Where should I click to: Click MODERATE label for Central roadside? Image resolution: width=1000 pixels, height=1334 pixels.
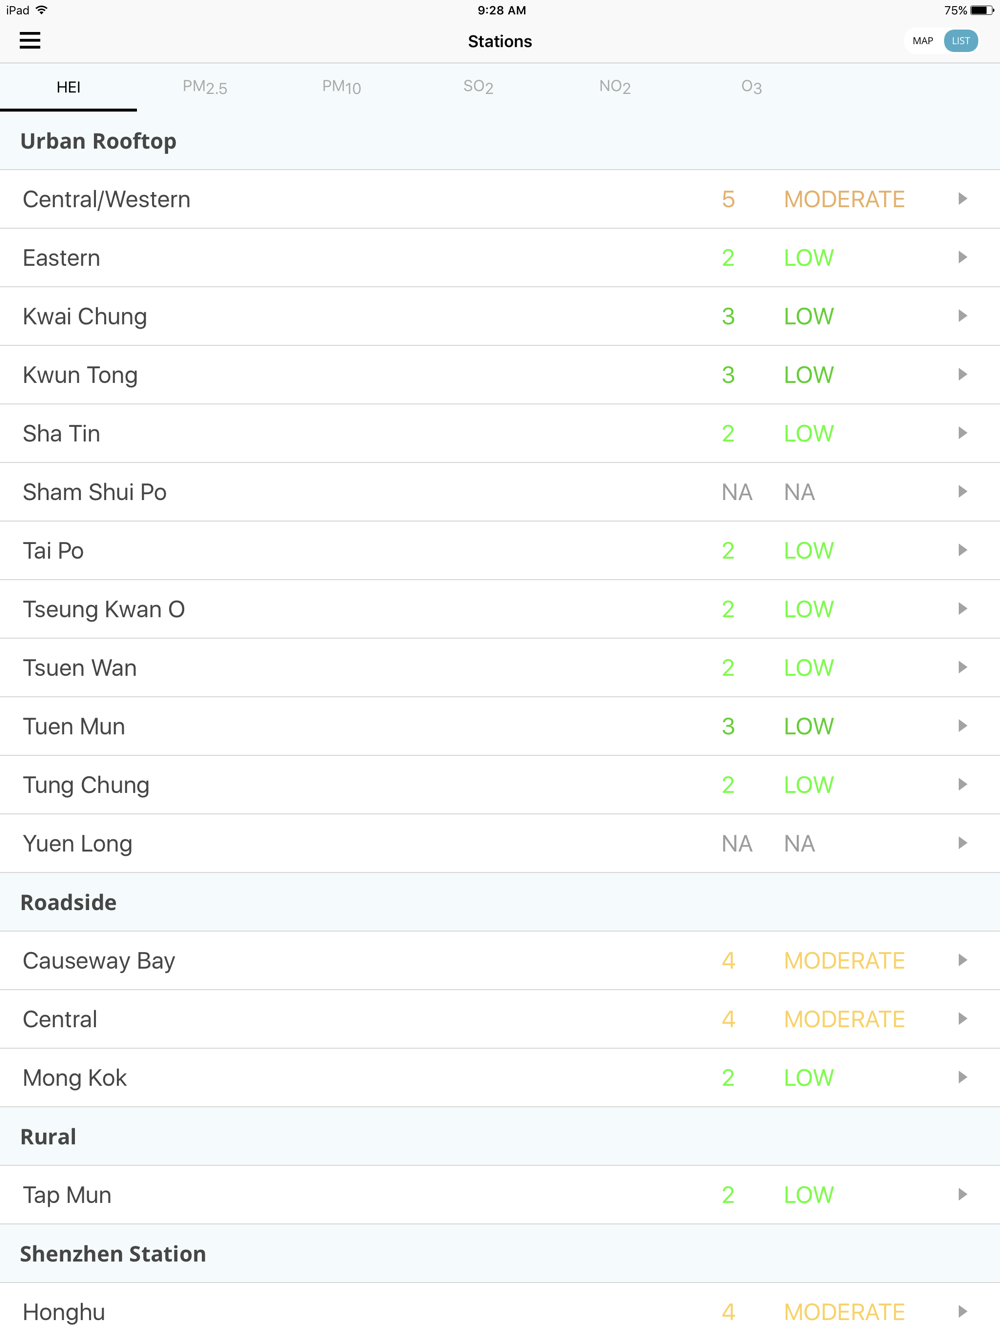(844, 1019)
